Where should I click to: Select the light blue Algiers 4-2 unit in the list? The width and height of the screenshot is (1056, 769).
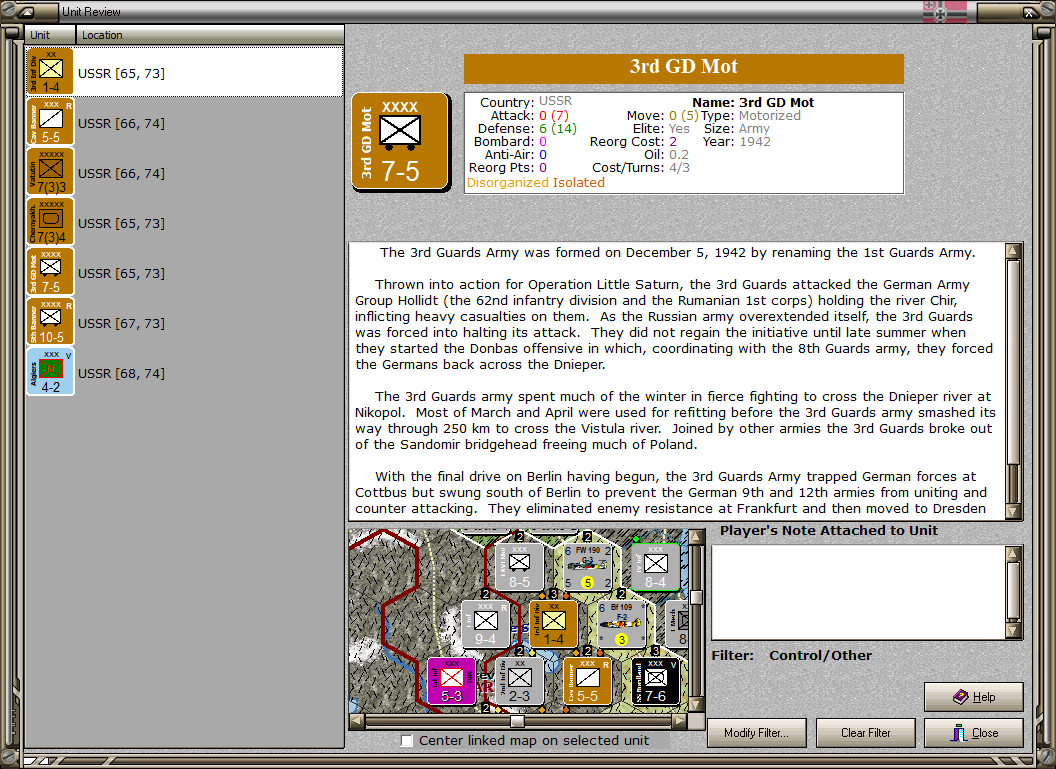[x=185, y=372]
